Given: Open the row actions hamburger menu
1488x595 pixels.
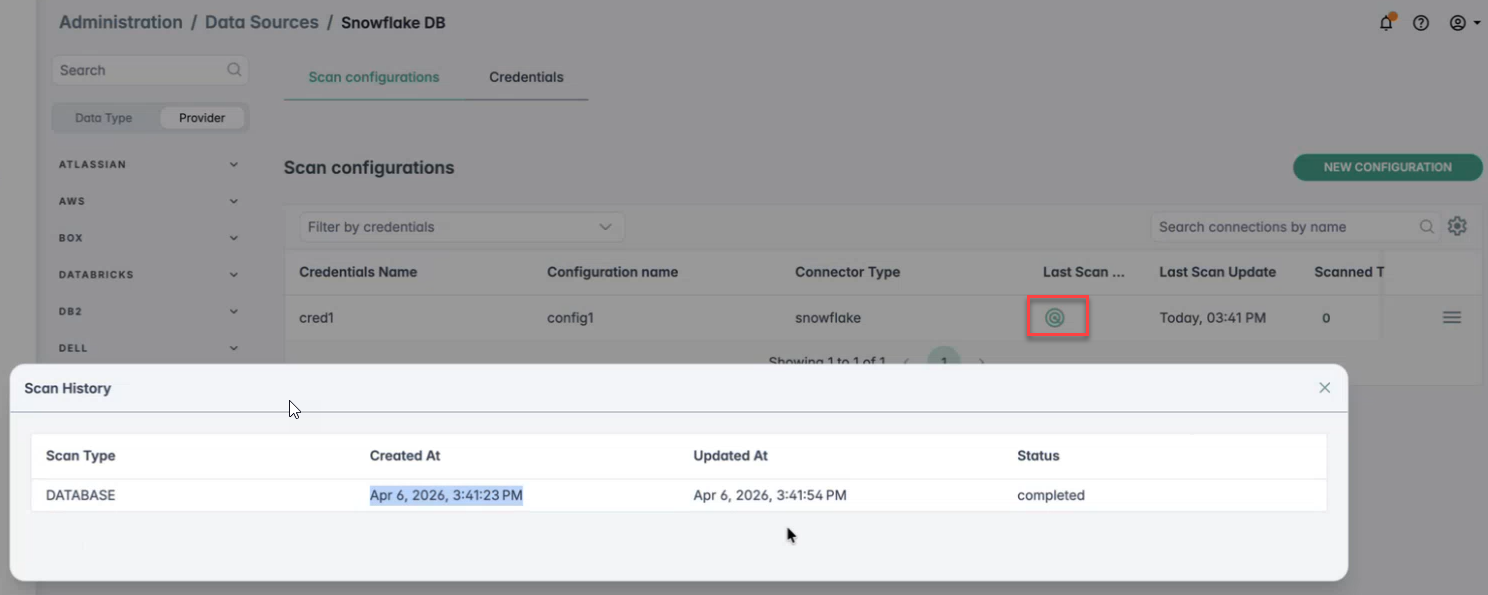Looking at the screenshot, I should tap(1451, 318).
